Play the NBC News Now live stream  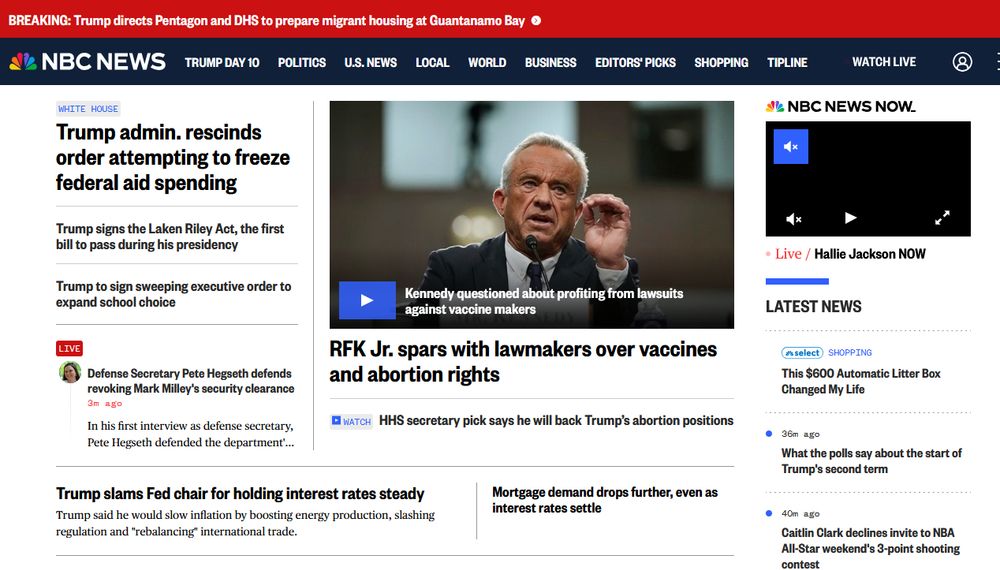[x=850, y=218]
